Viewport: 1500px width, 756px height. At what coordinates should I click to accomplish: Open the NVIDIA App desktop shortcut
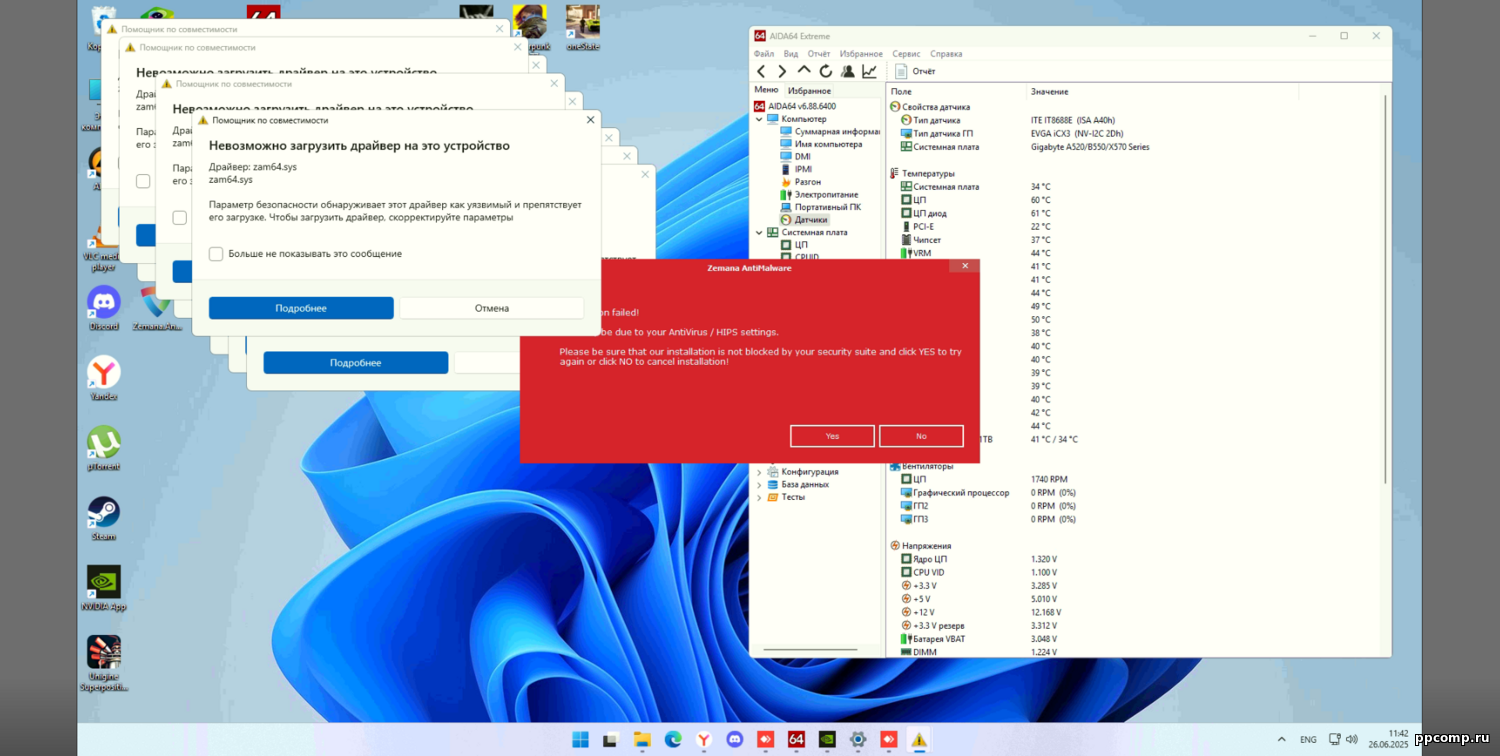[103, 588]
